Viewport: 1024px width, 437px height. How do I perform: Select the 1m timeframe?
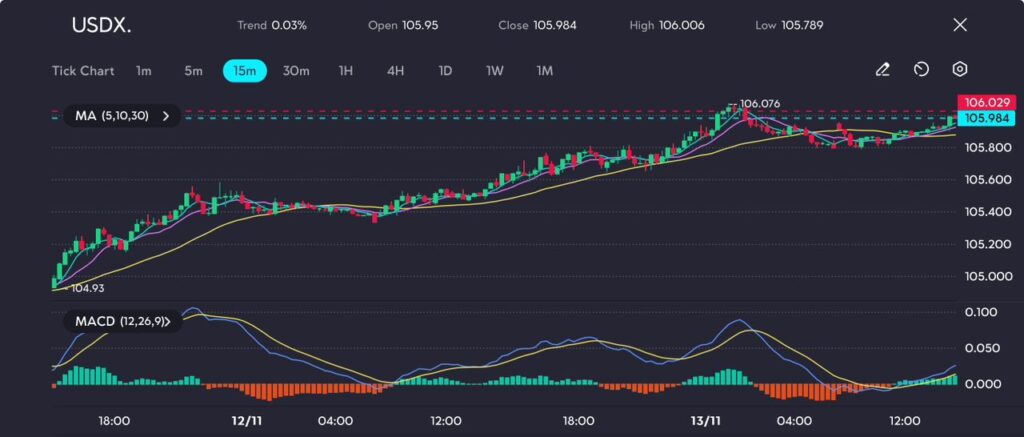pyautogui.click(x=144, y=71)
